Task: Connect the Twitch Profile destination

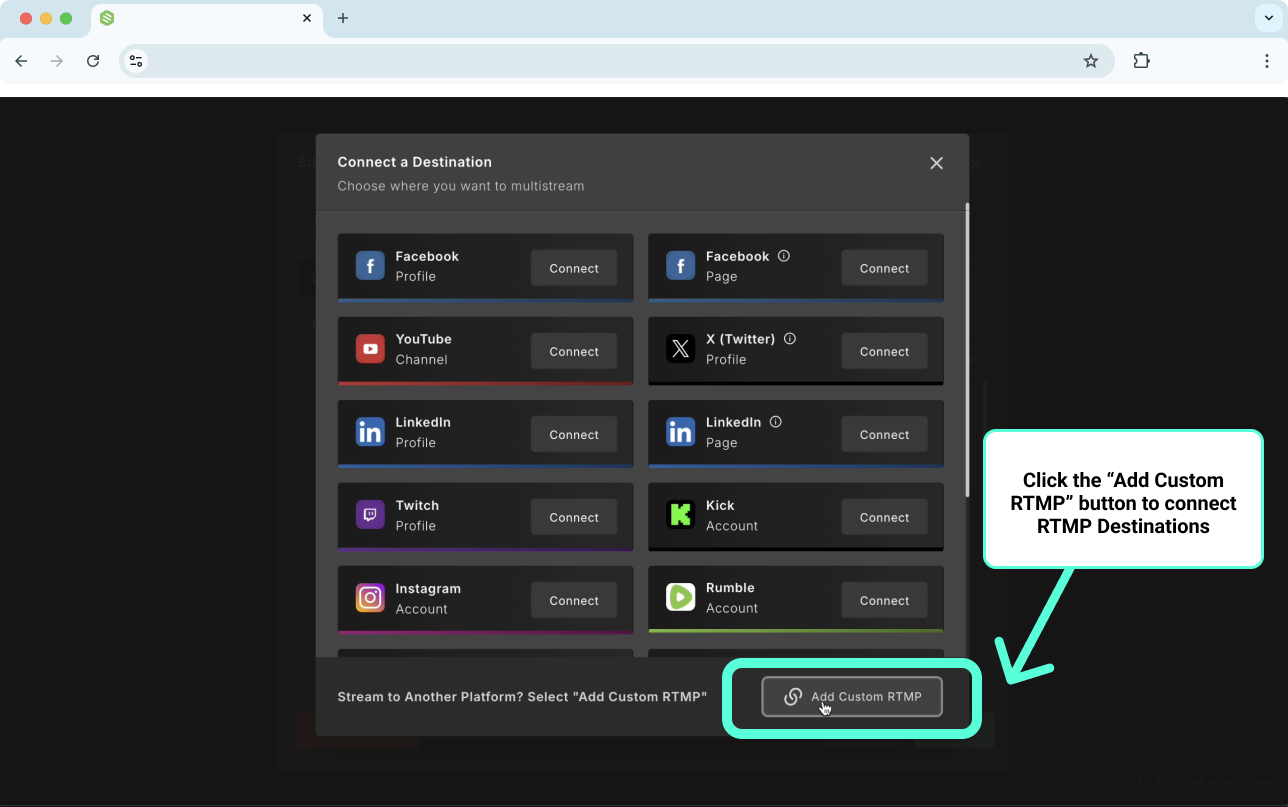Action: pos(574,517)
